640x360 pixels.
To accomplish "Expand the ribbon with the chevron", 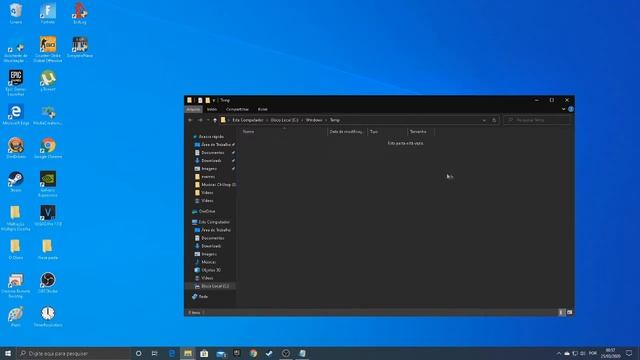I will coord(563,109).
